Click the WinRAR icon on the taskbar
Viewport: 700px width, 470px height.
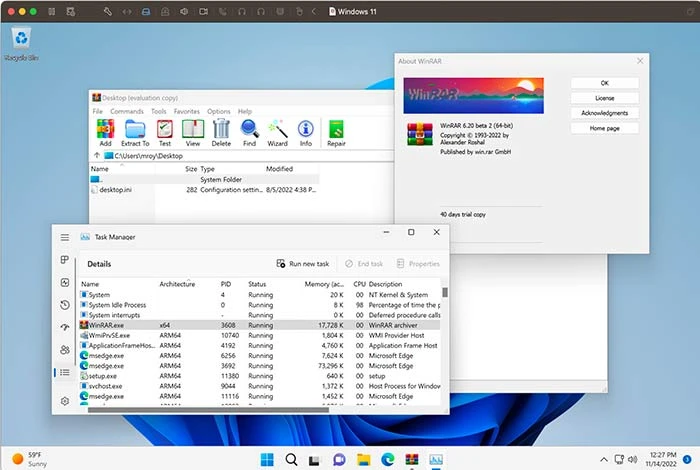pos(412,459)
